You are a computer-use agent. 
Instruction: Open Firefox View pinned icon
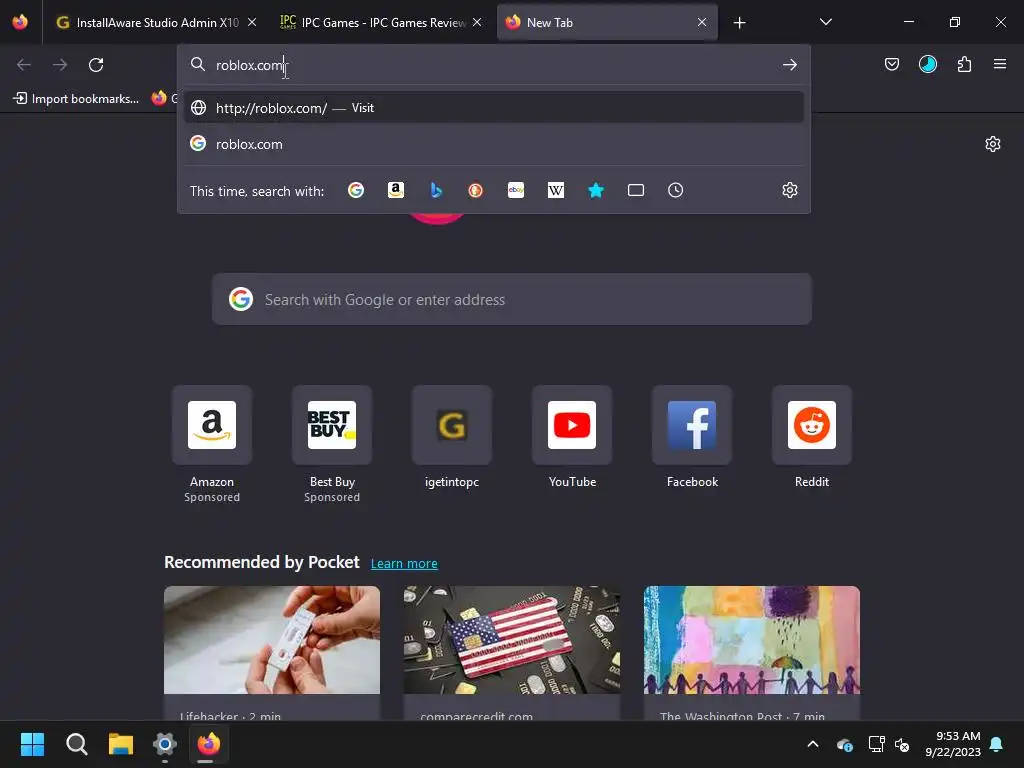(20, 22)
